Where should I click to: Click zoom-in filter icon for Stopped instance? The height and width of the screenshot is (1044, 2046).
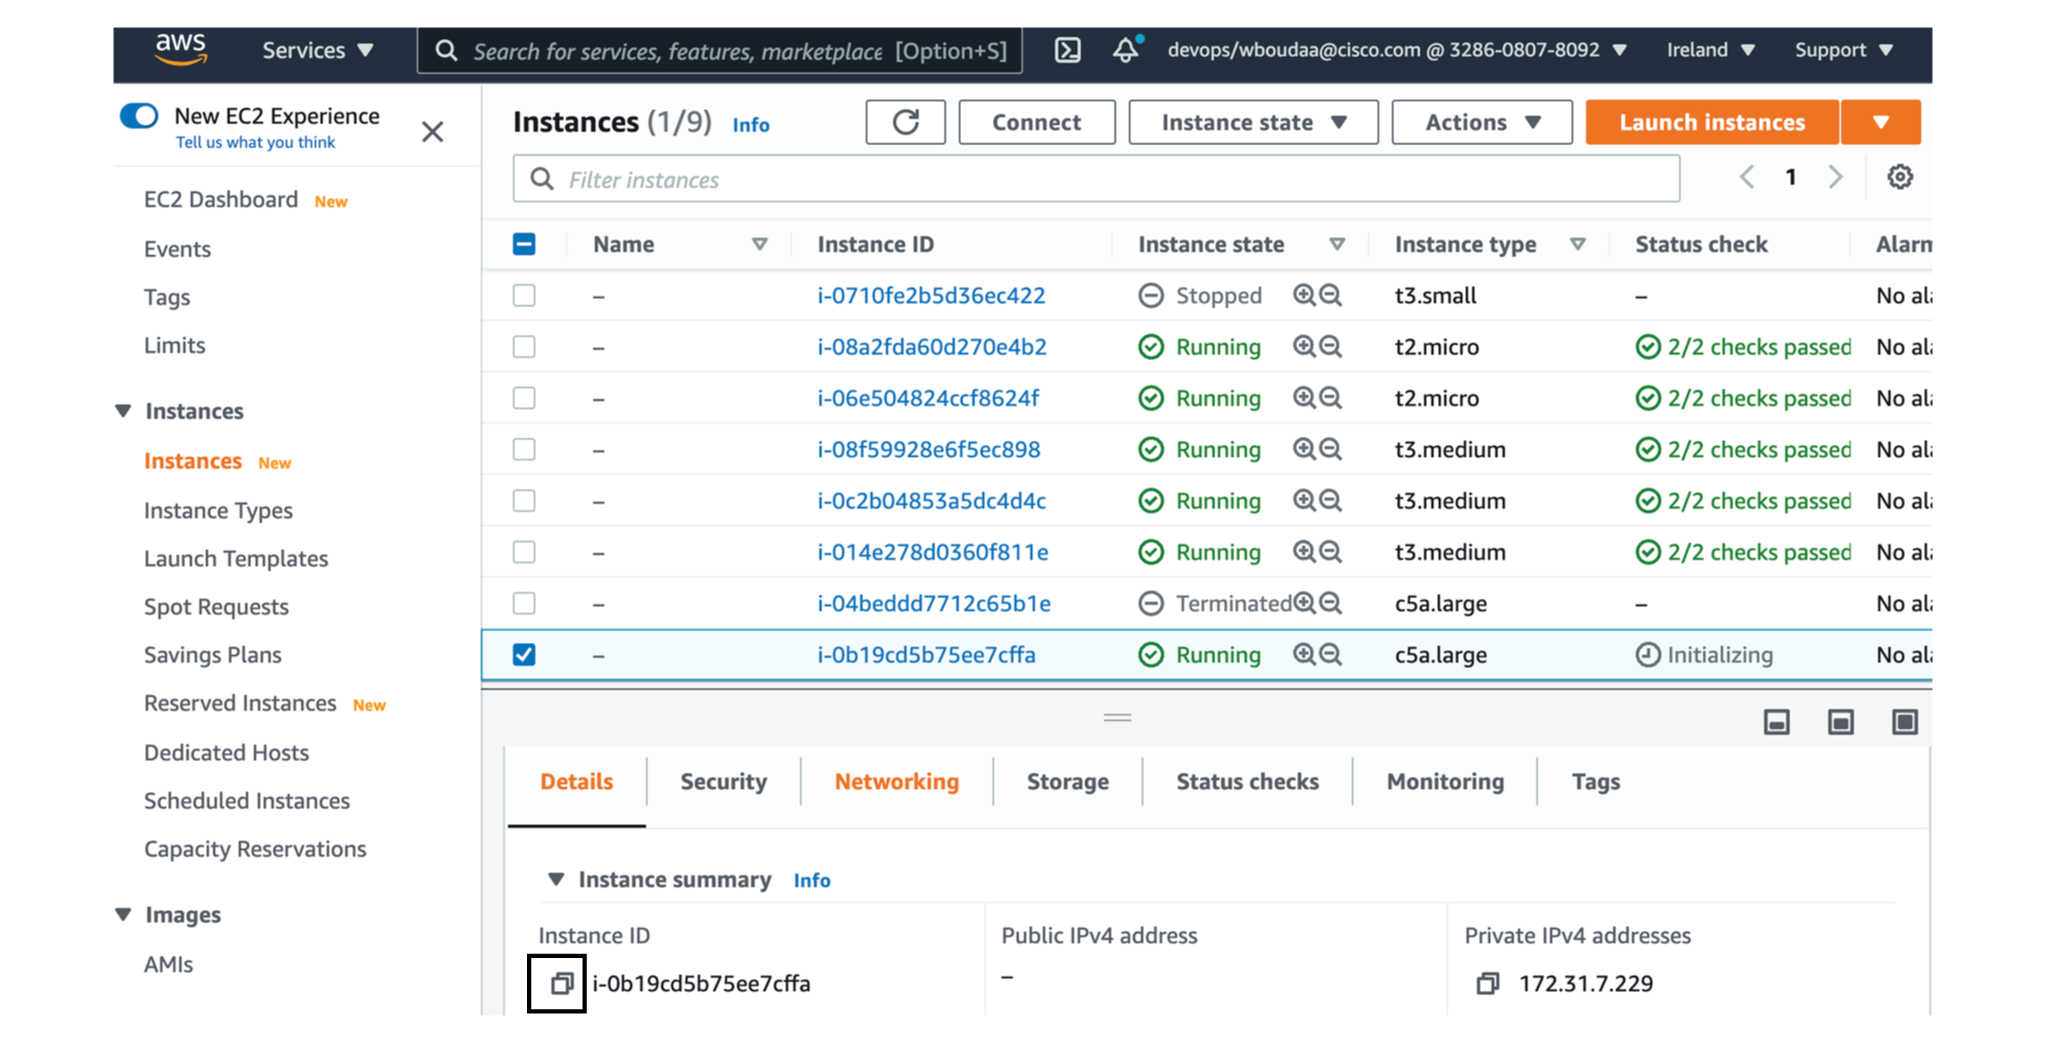1304,295
